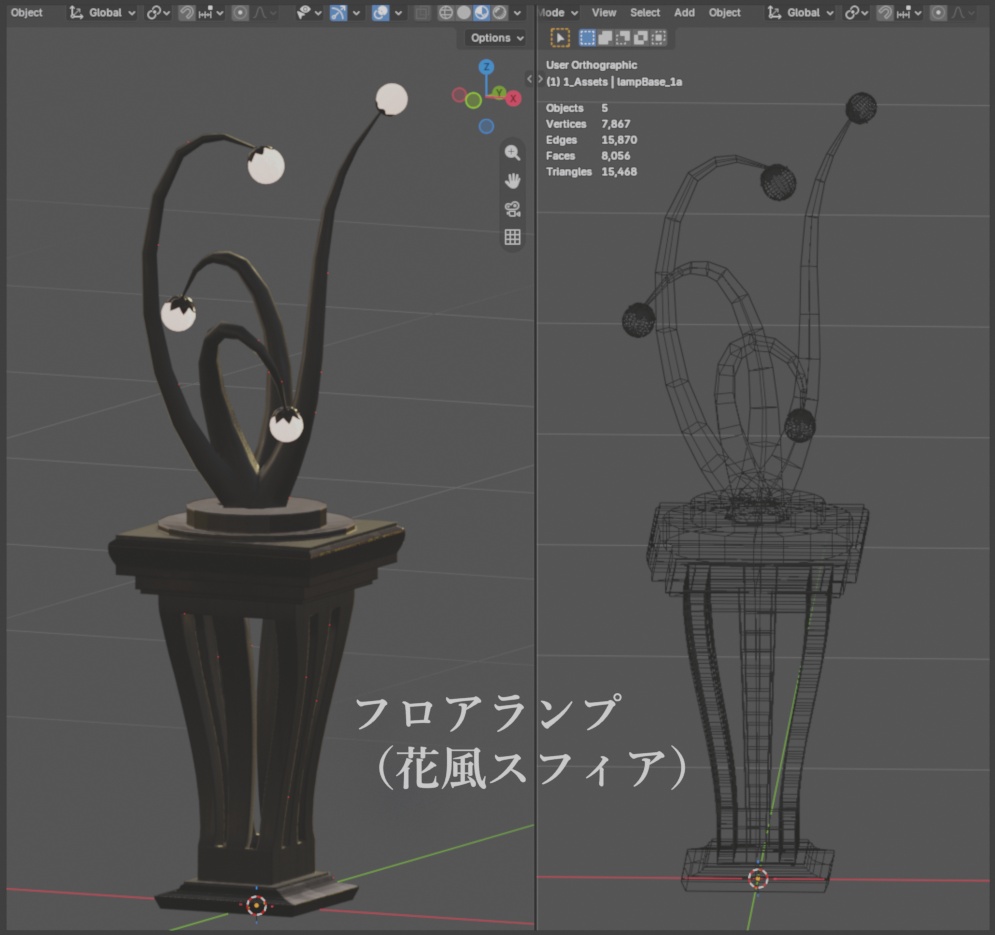The width and height of the screenshot is (995, 935).
Task: Toggle viewport gizmos in left viewport
Action: [x=338, y=13]
